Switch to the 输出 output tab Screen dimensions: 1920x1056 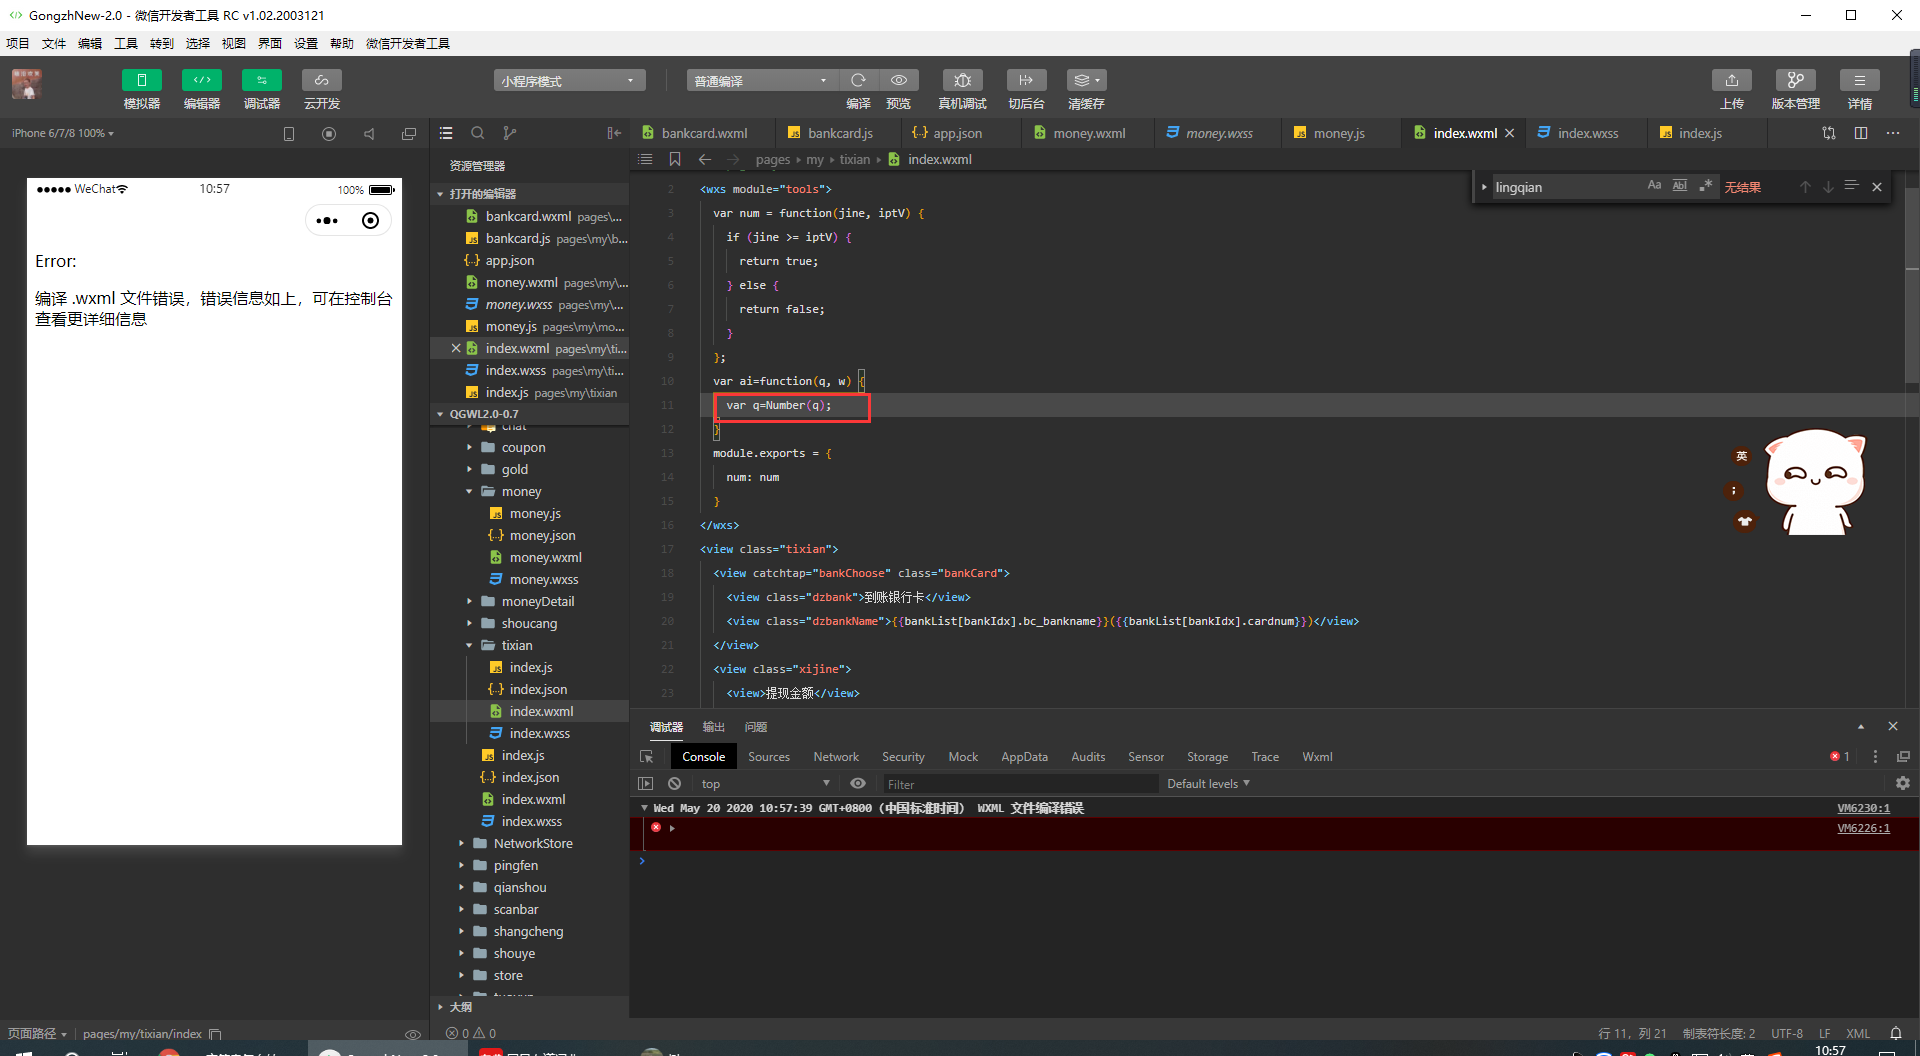713,727
